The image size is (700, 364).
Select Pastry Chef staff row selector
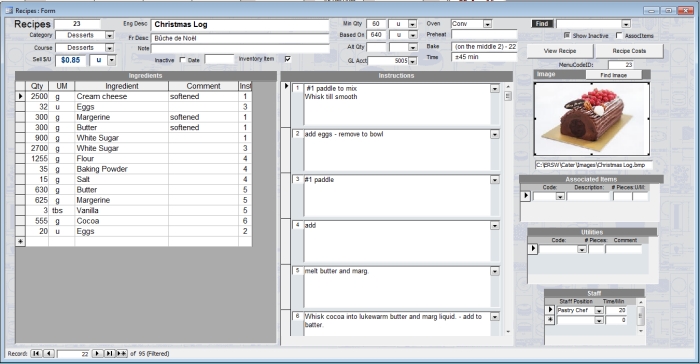(550, 310)
